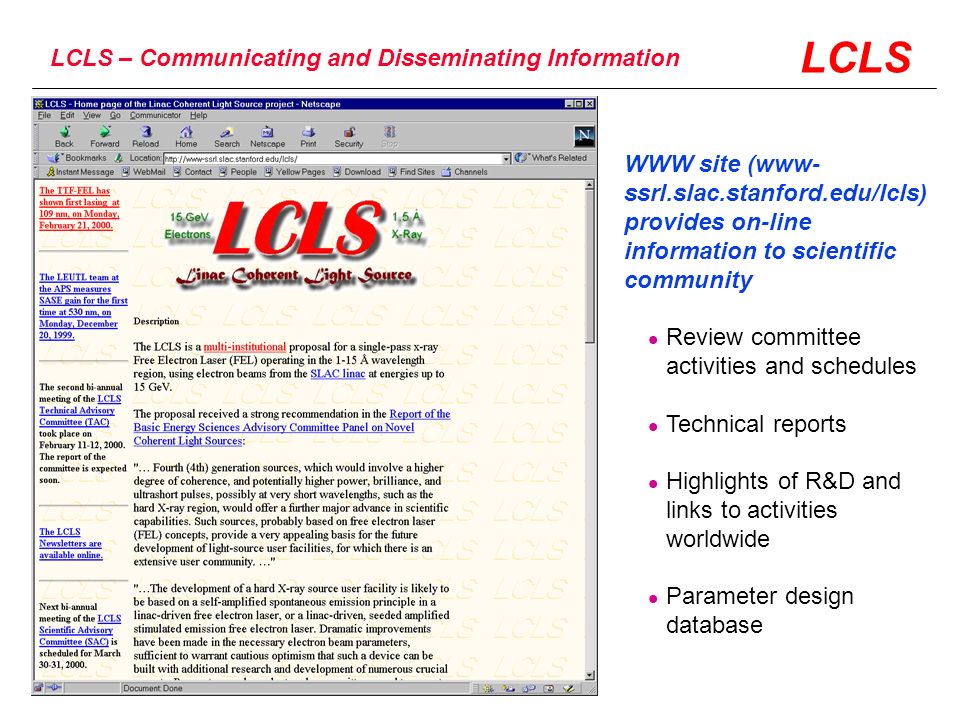The image size is (960, 720).
Task: Expand the location URL dropdown arrow
Action: point(506,159)
